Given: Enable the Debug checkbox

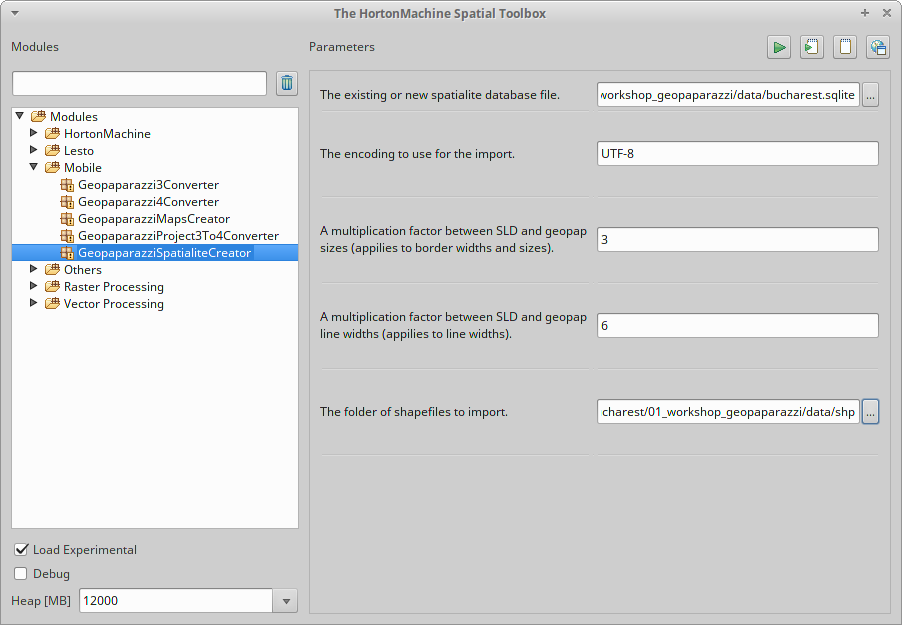Looking at the screenshot, I should click(x=21, y=574).
